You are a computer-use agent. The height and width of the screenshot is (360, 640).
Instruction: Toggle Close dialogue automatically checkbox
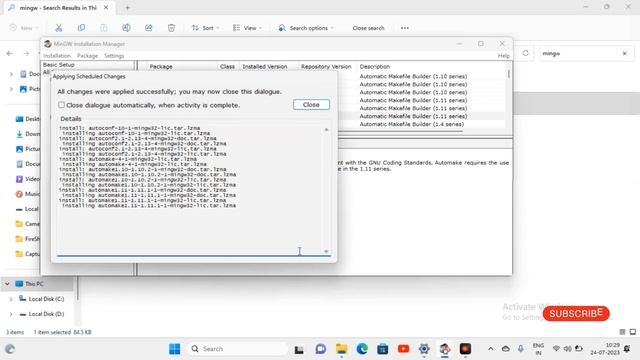62,105
